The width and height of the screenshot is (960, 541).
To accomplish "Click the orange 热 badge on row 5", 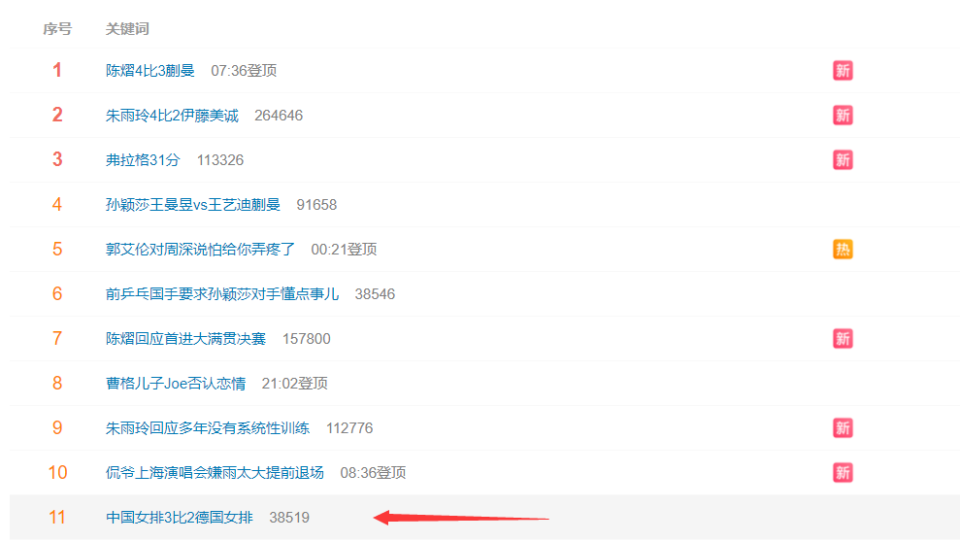I will tap(842, 249).
